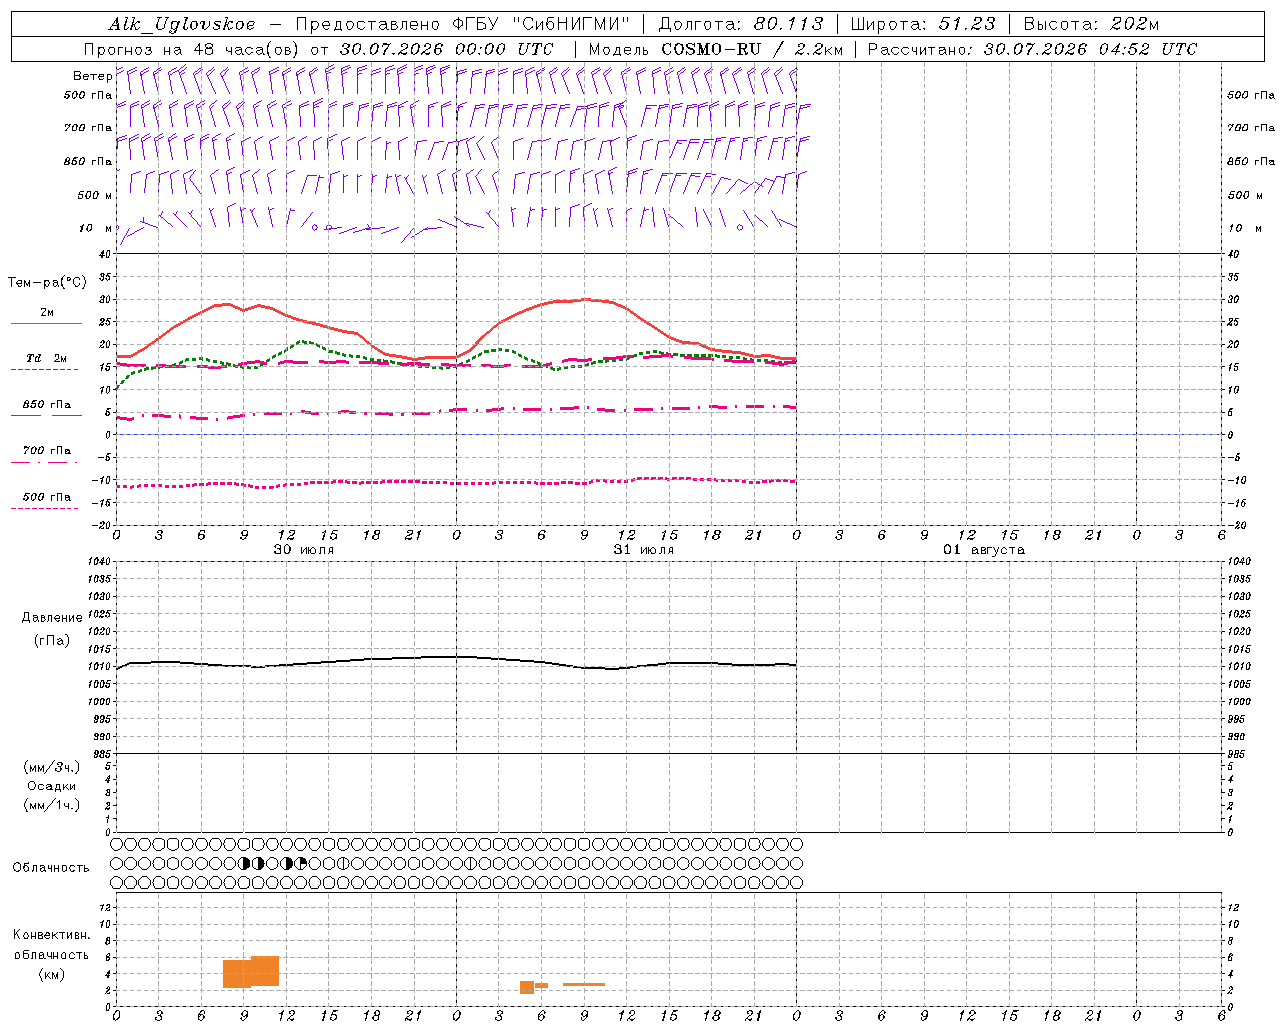This screenshot has width=1280, height=1024.
Task: Click the Ветер wind panel label
Action: click(92, 76)
